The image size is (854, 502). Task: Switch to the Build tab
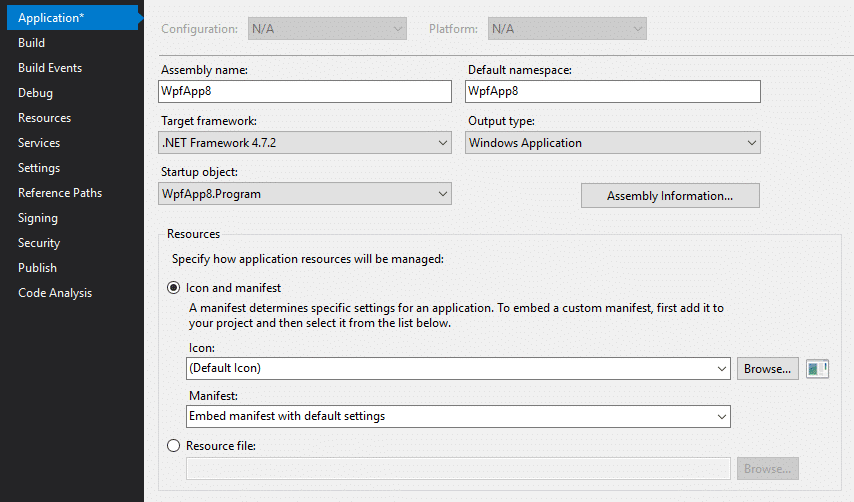click(32, 42)
